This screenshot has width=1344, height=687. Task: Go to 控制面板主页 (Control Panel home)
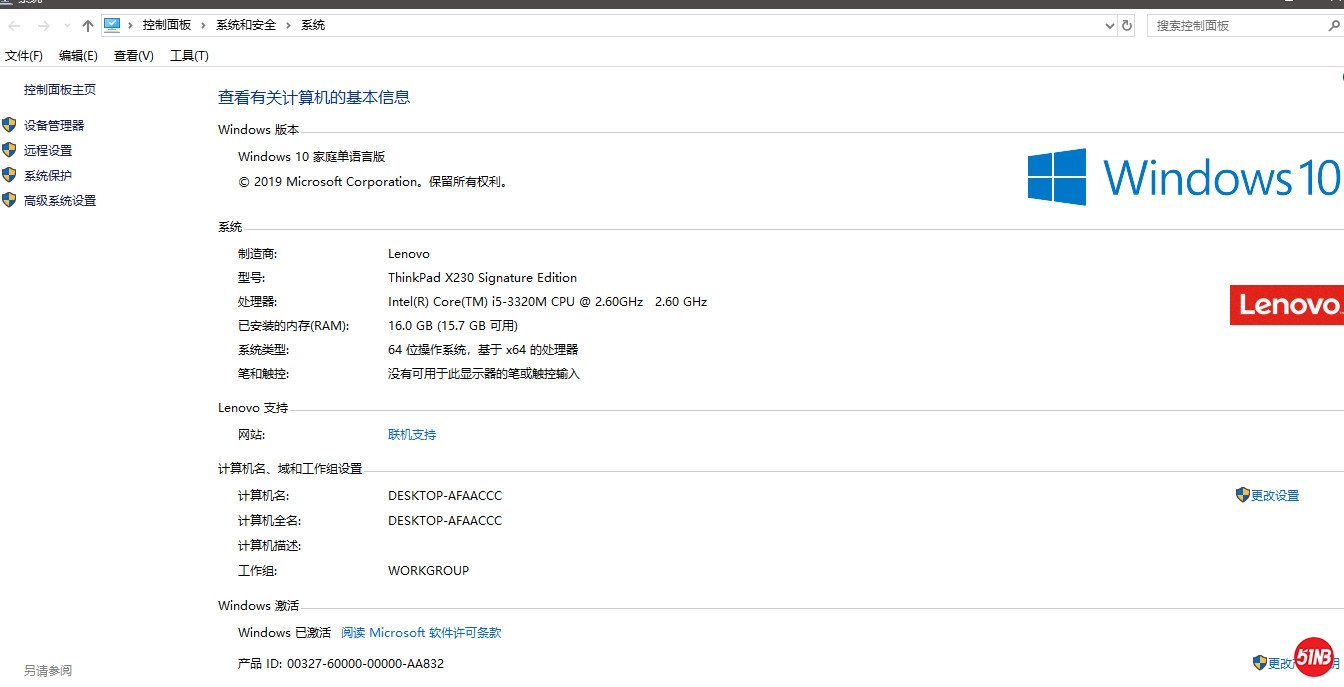point(60,89)
